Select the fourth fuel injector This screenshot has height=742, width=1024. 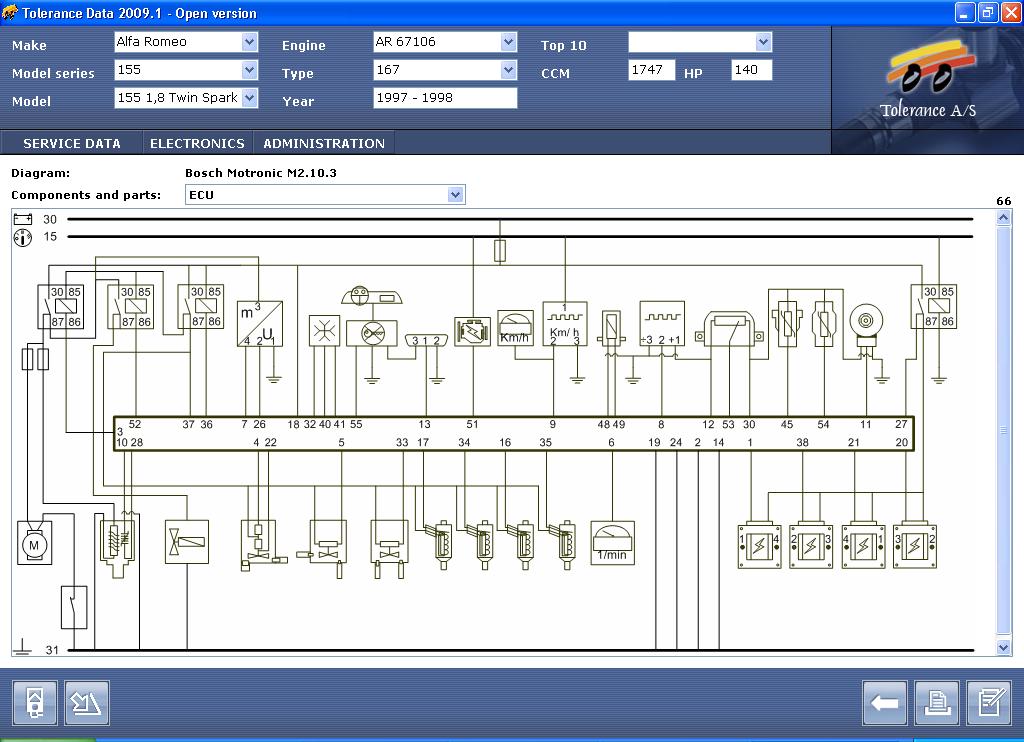[564, 544]
